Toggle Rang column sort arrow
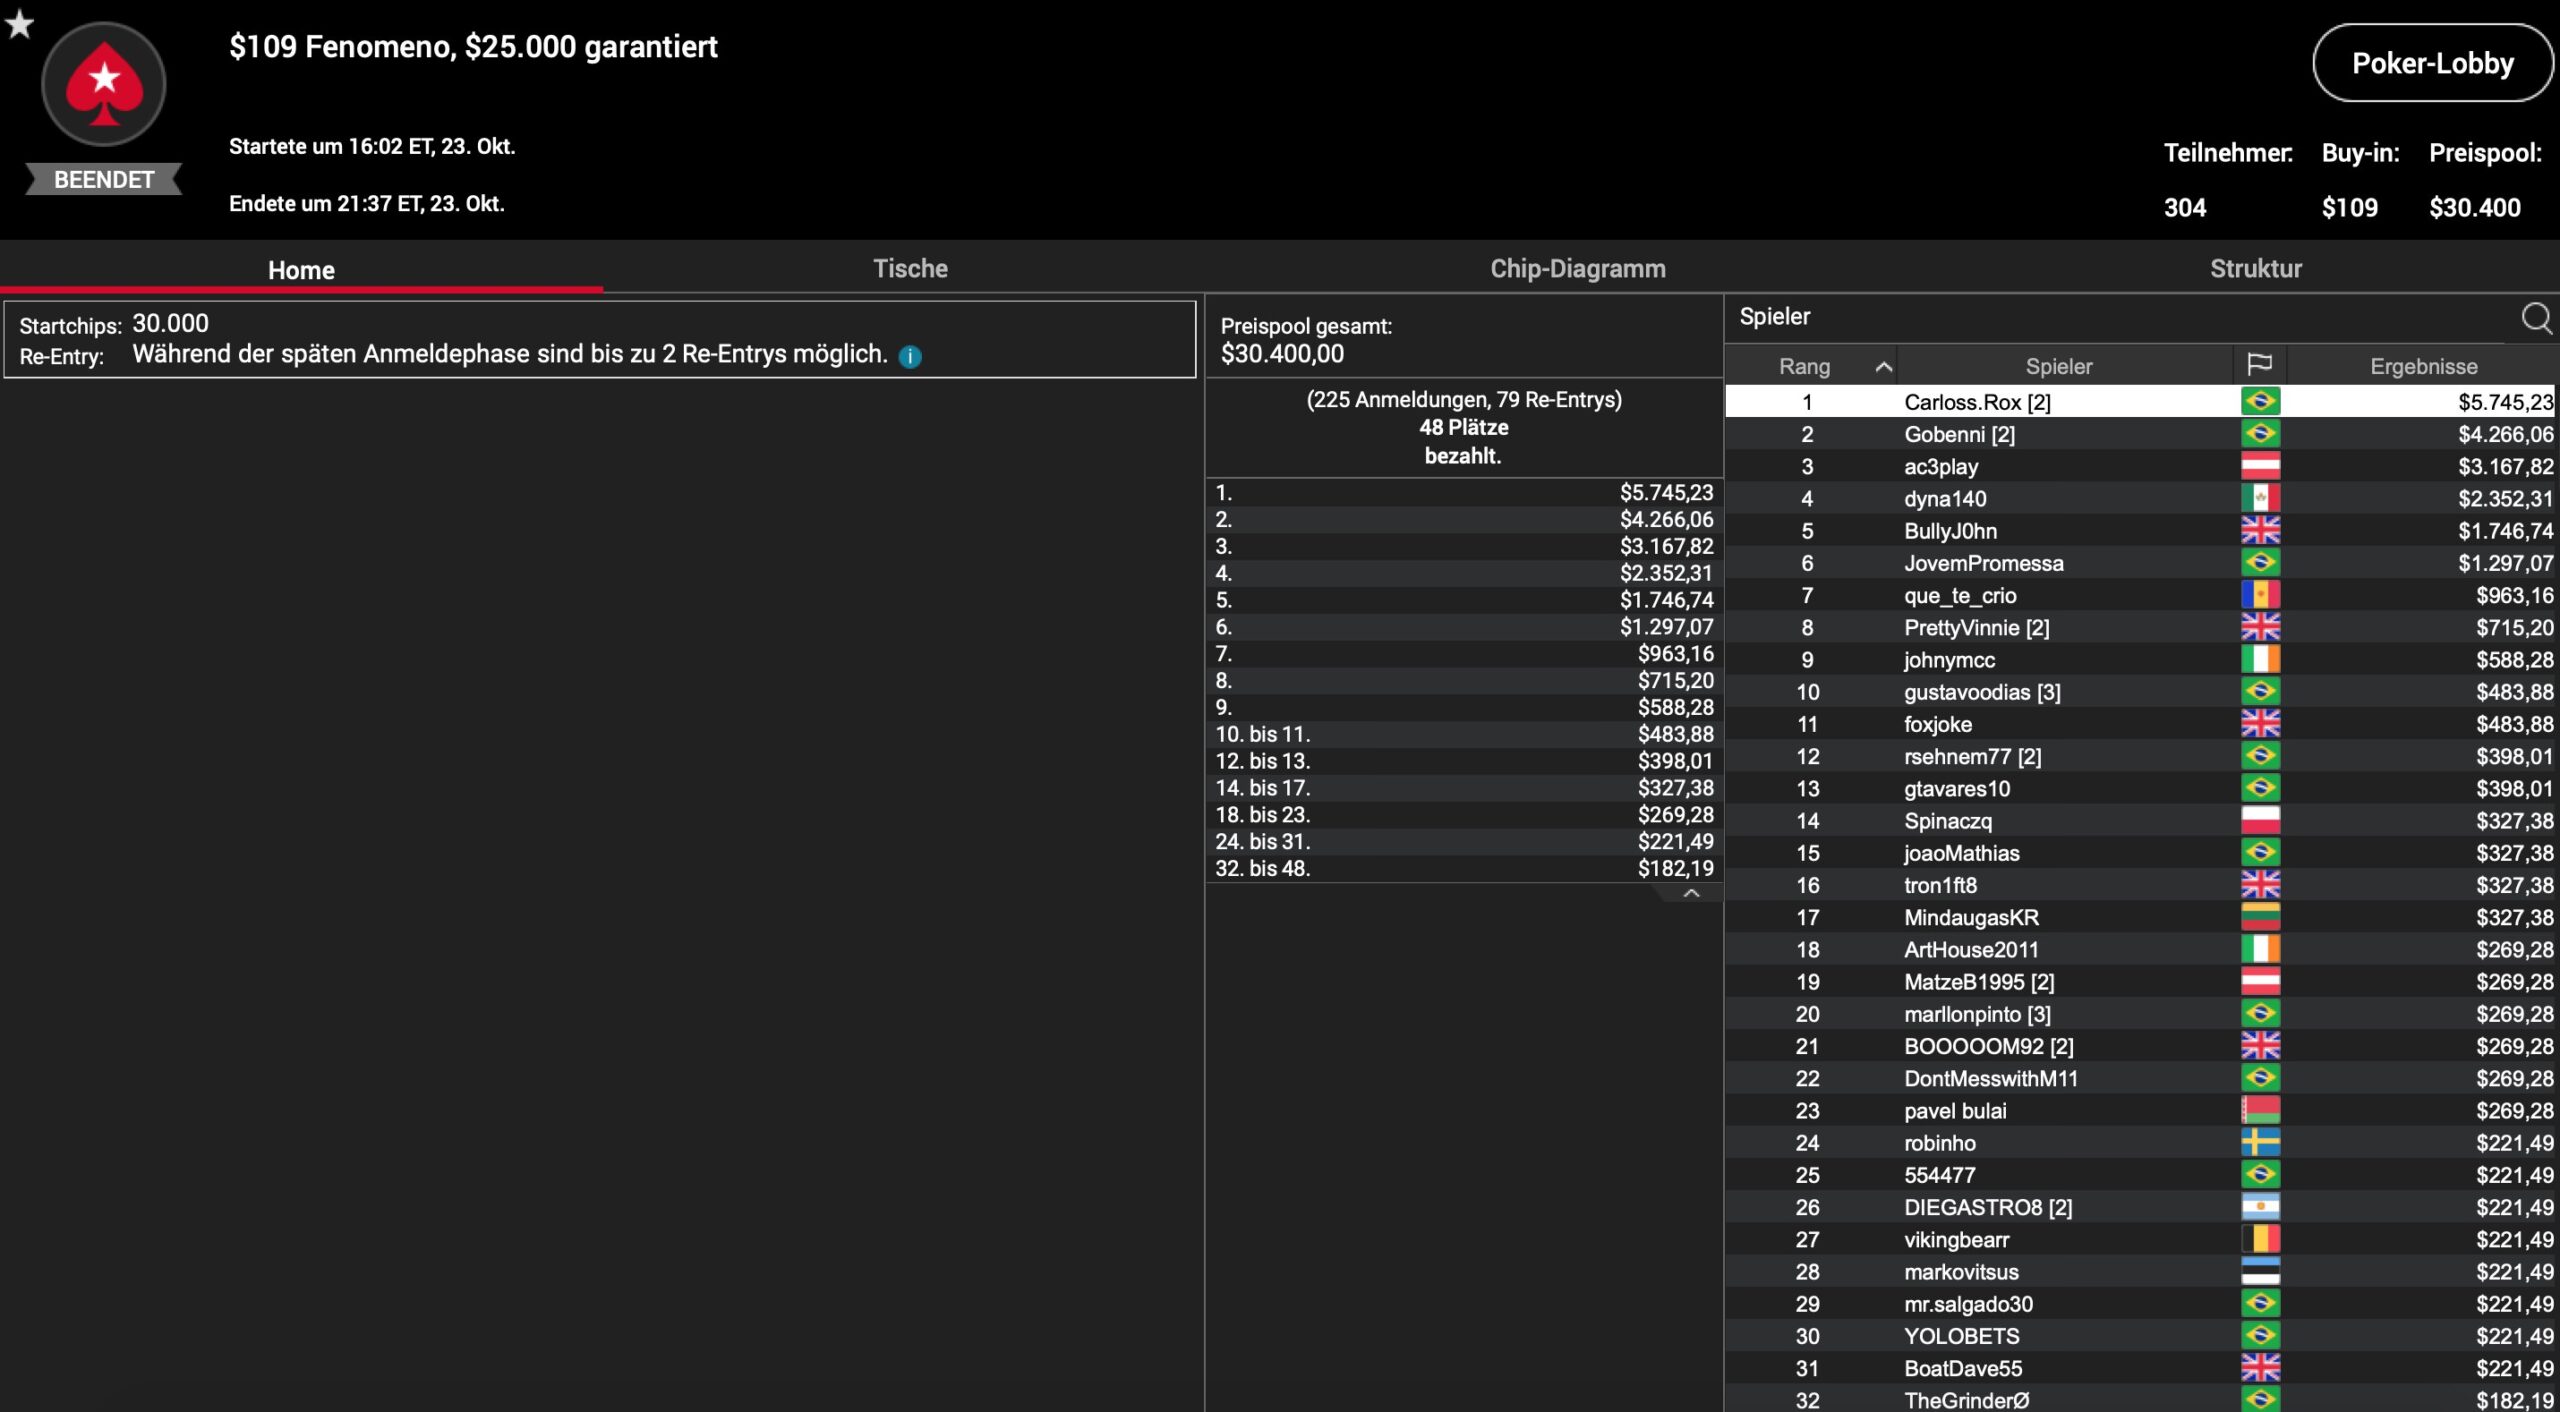 click(x=1883, y=367)
